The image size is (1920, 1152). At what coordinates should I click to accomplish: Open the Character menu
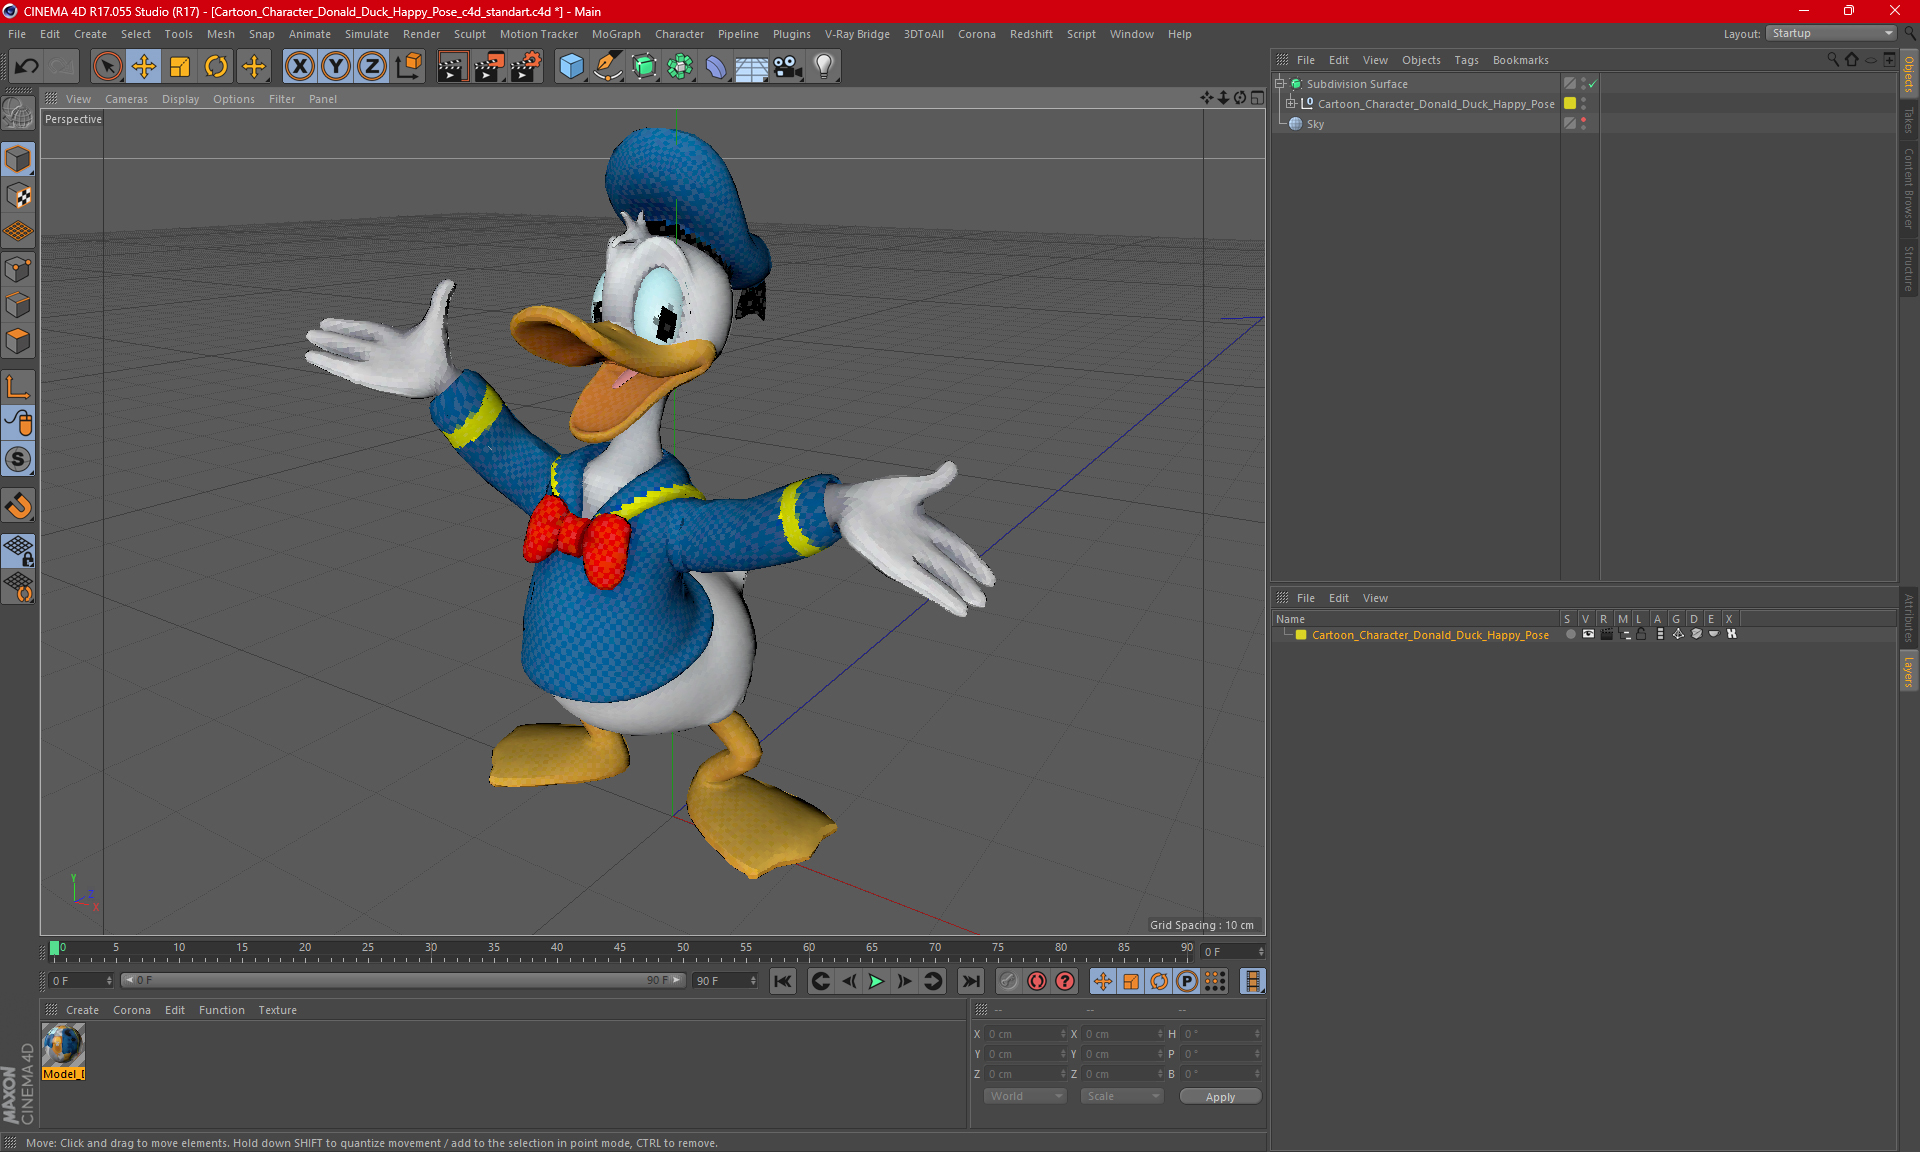(x=679, y=34)
